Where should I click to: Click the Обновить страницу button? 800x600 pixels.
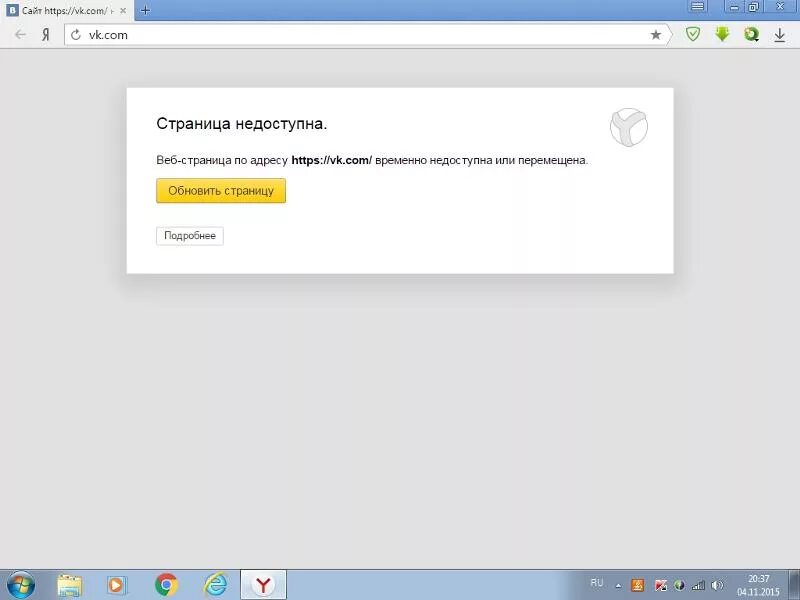pos(221,191)
